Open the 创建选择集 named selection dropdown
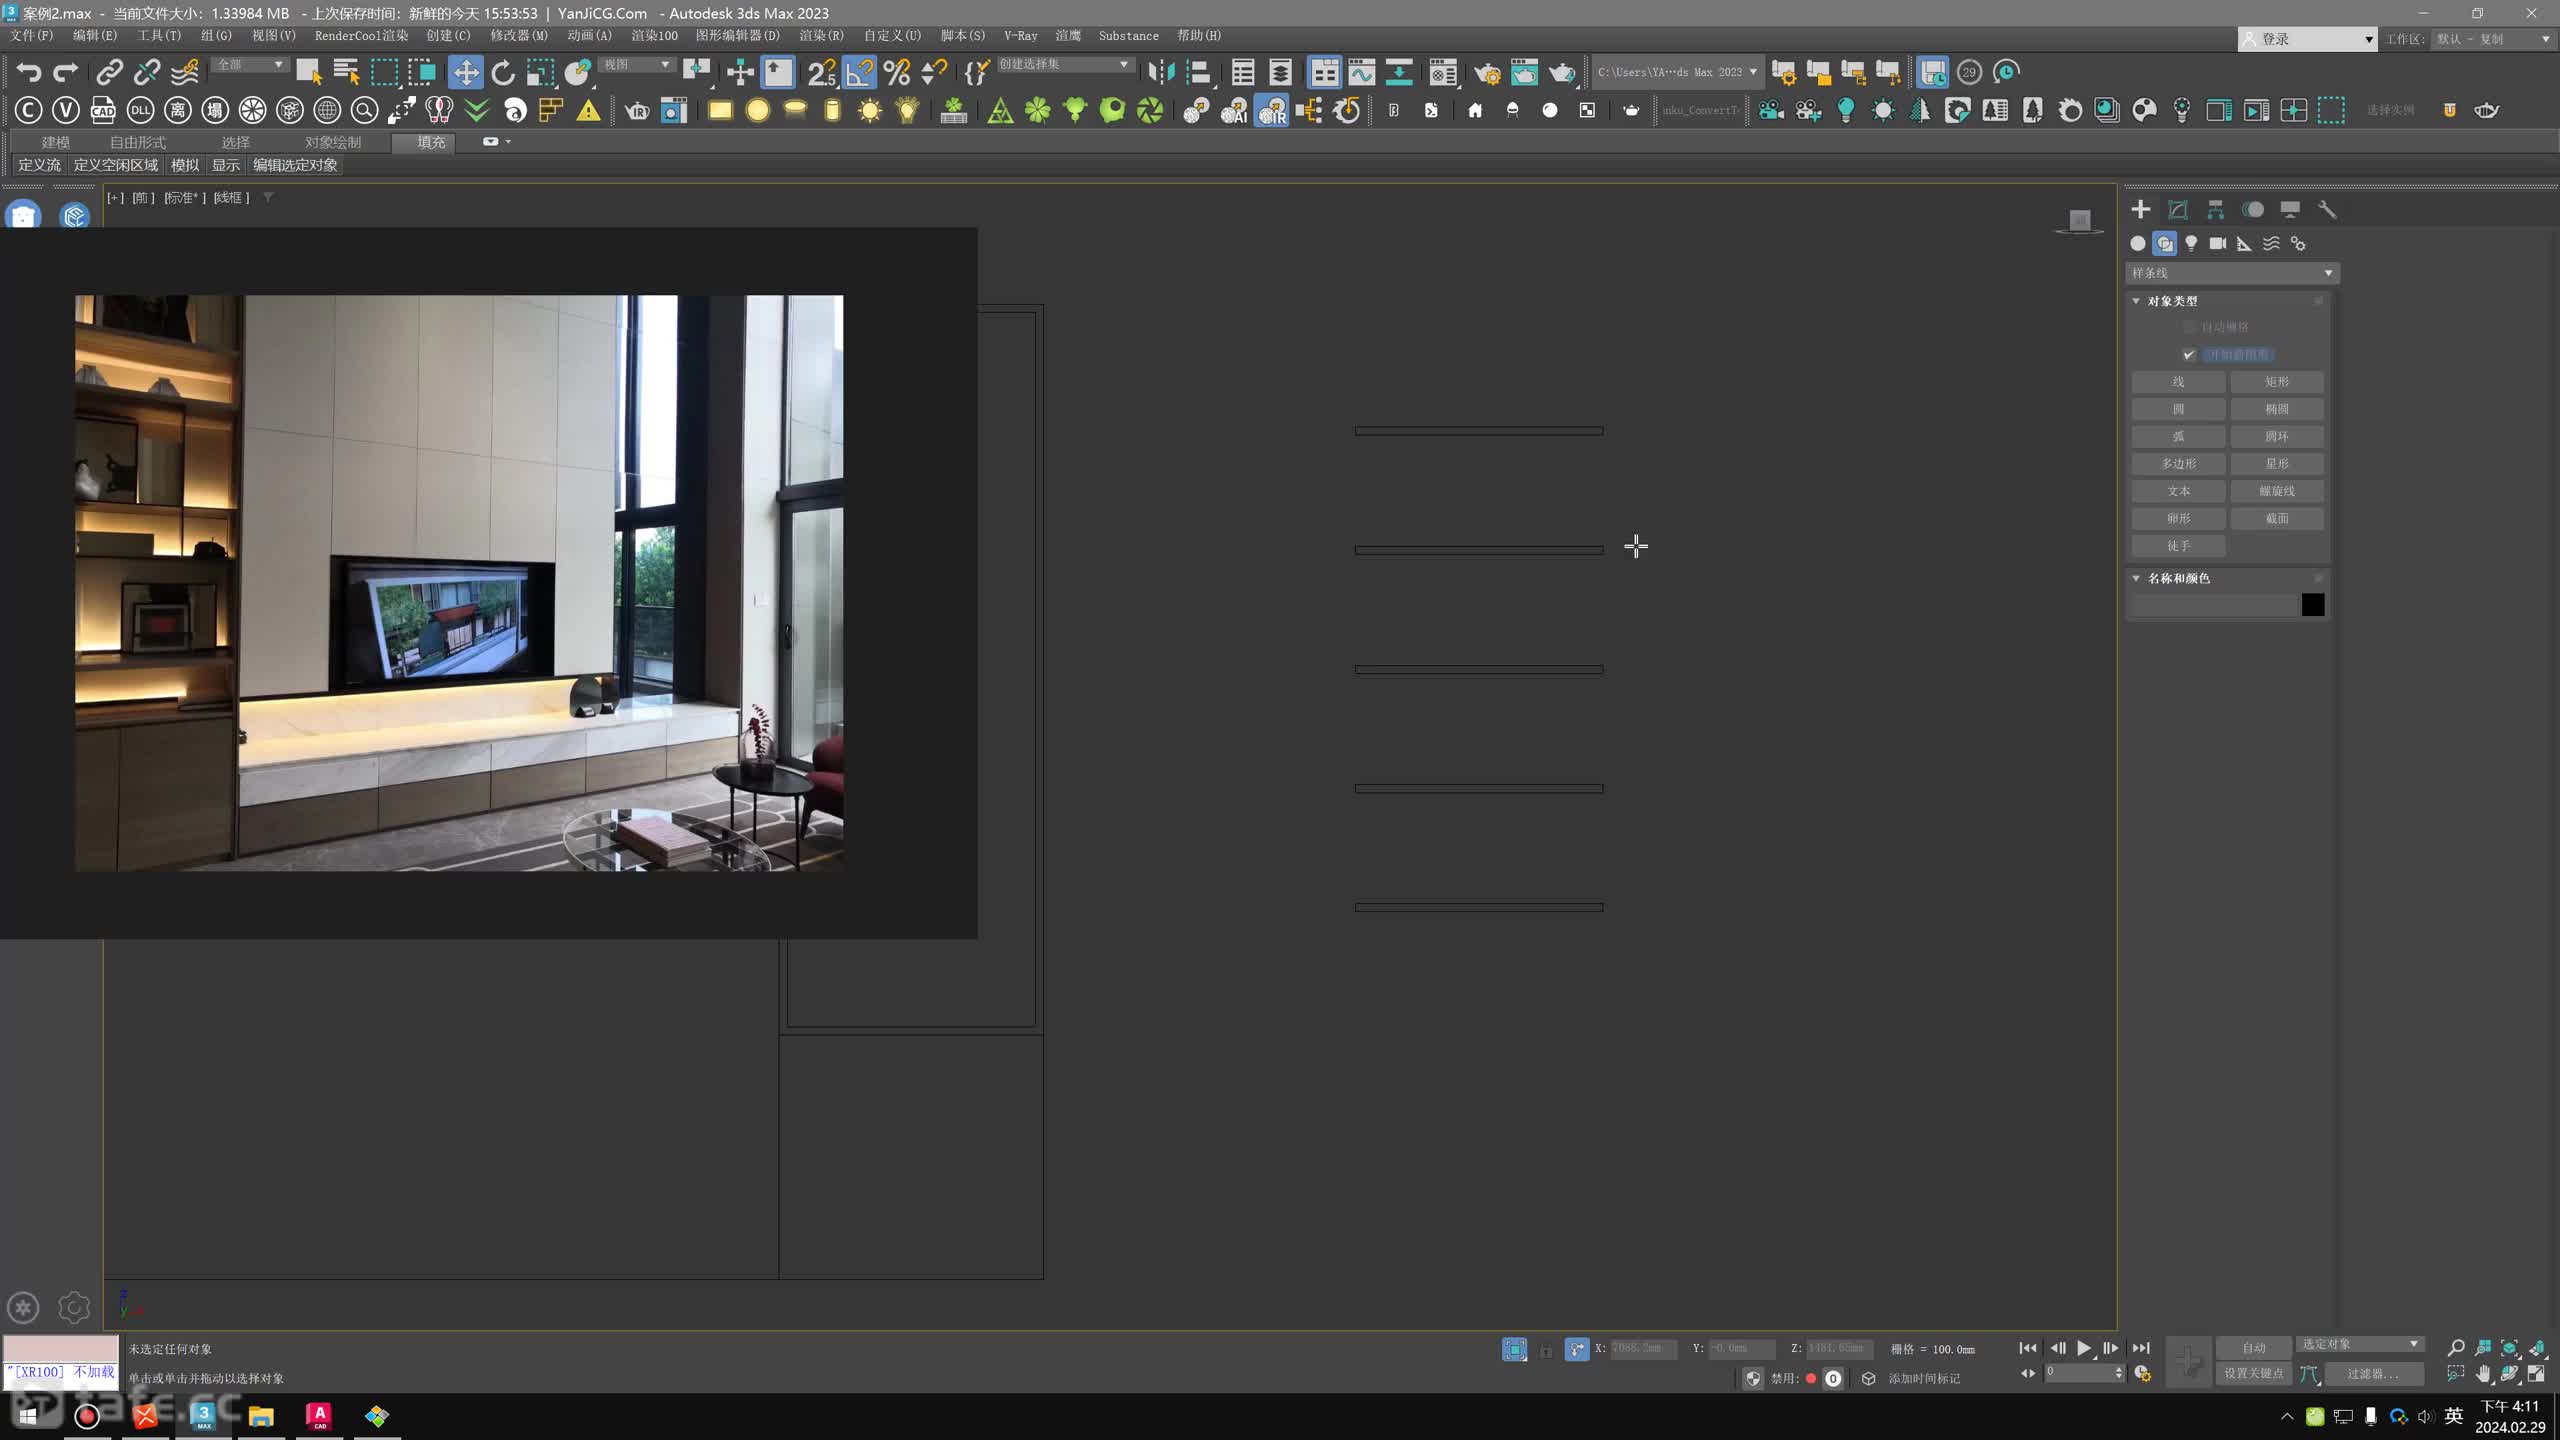The width and height of the screenshot is (2560, 1440). (x=1065, y=64)
